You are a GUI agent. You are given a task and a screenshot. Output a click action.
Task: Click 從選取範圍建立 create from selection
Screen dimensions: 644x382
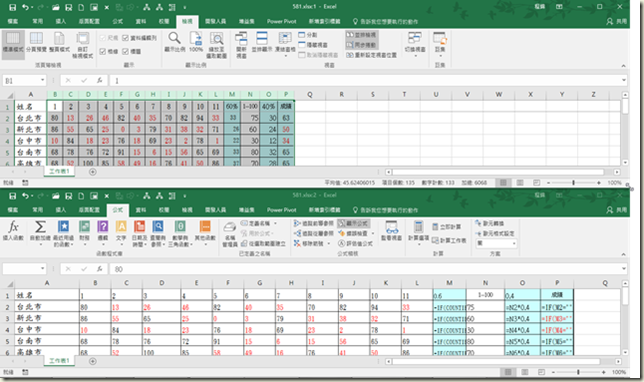pos(263,244)
